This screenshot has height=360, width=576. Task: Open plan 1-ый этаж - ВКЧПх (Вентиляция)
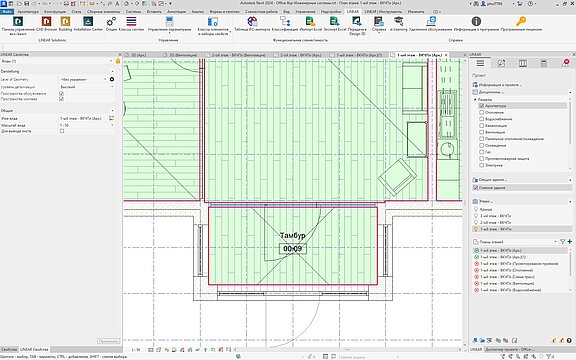point(507,284)
